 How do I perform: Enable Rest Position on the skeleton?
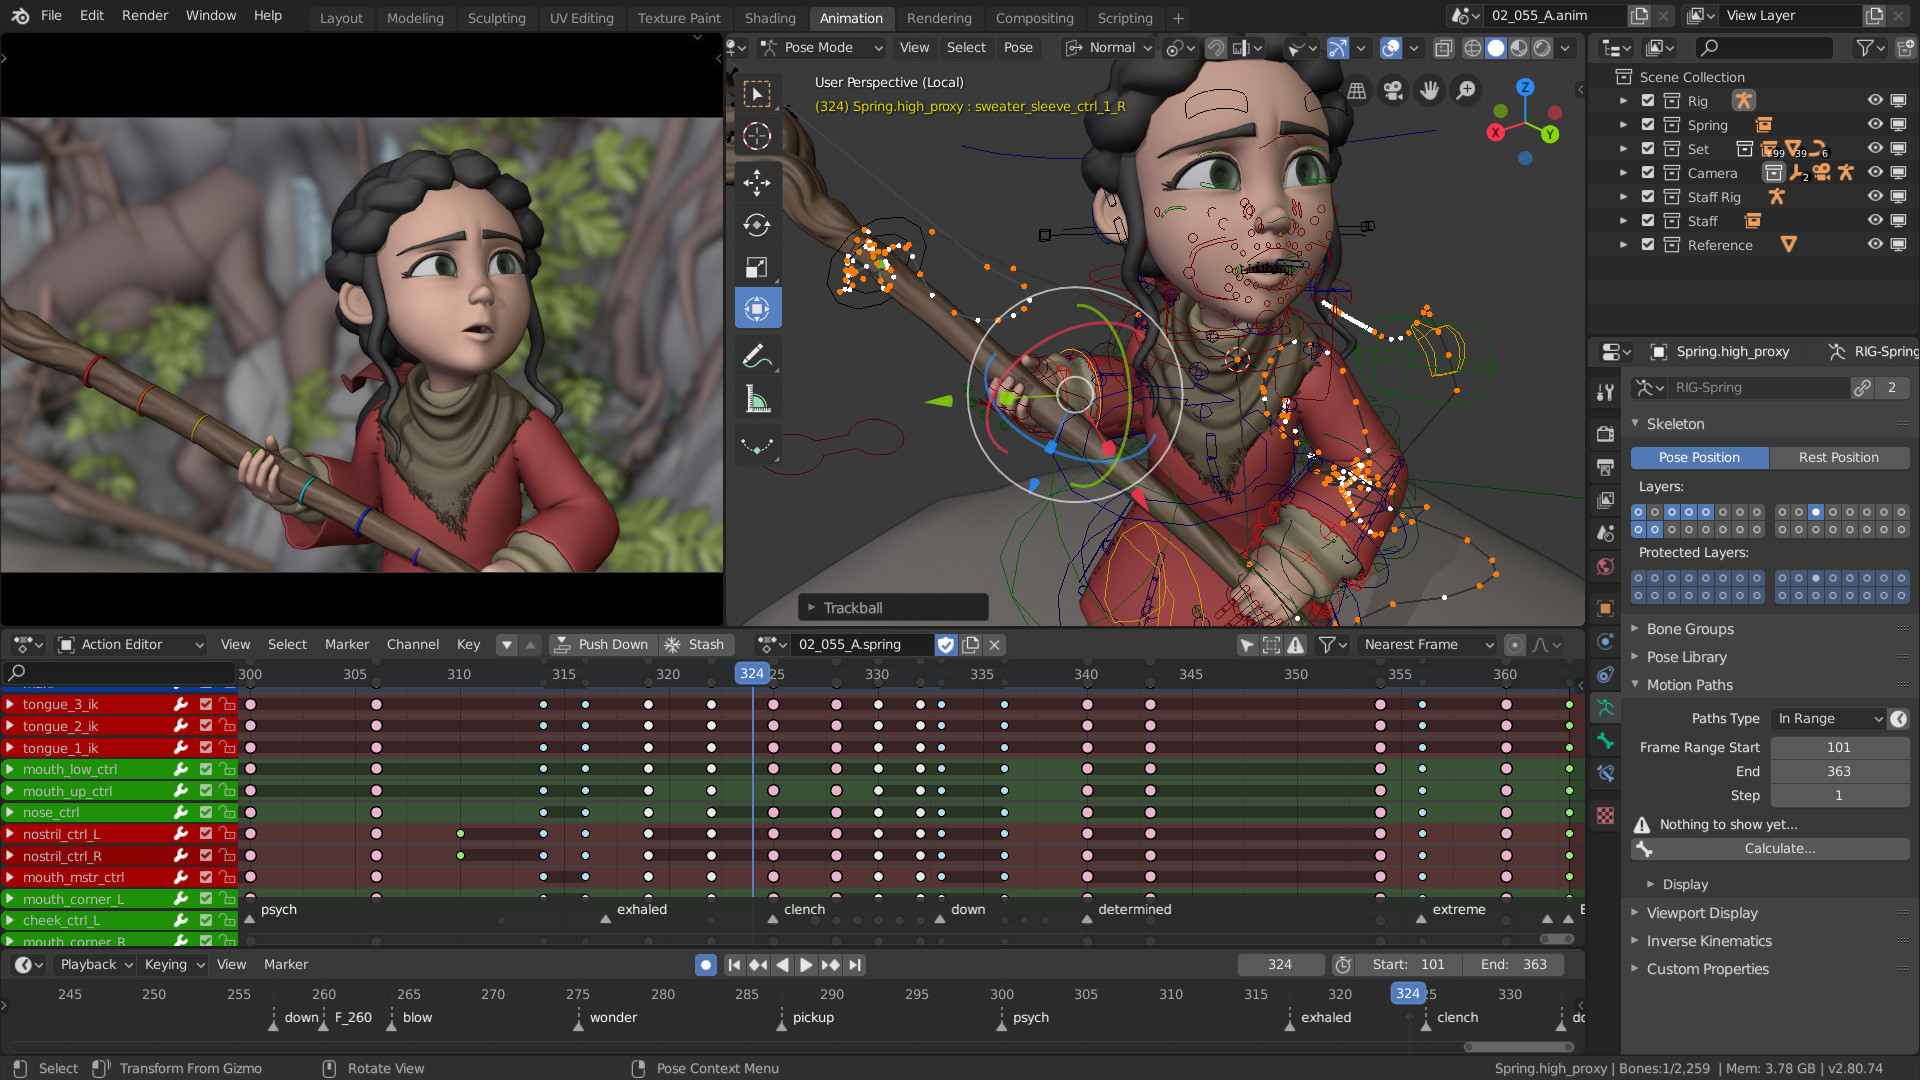1837,455
